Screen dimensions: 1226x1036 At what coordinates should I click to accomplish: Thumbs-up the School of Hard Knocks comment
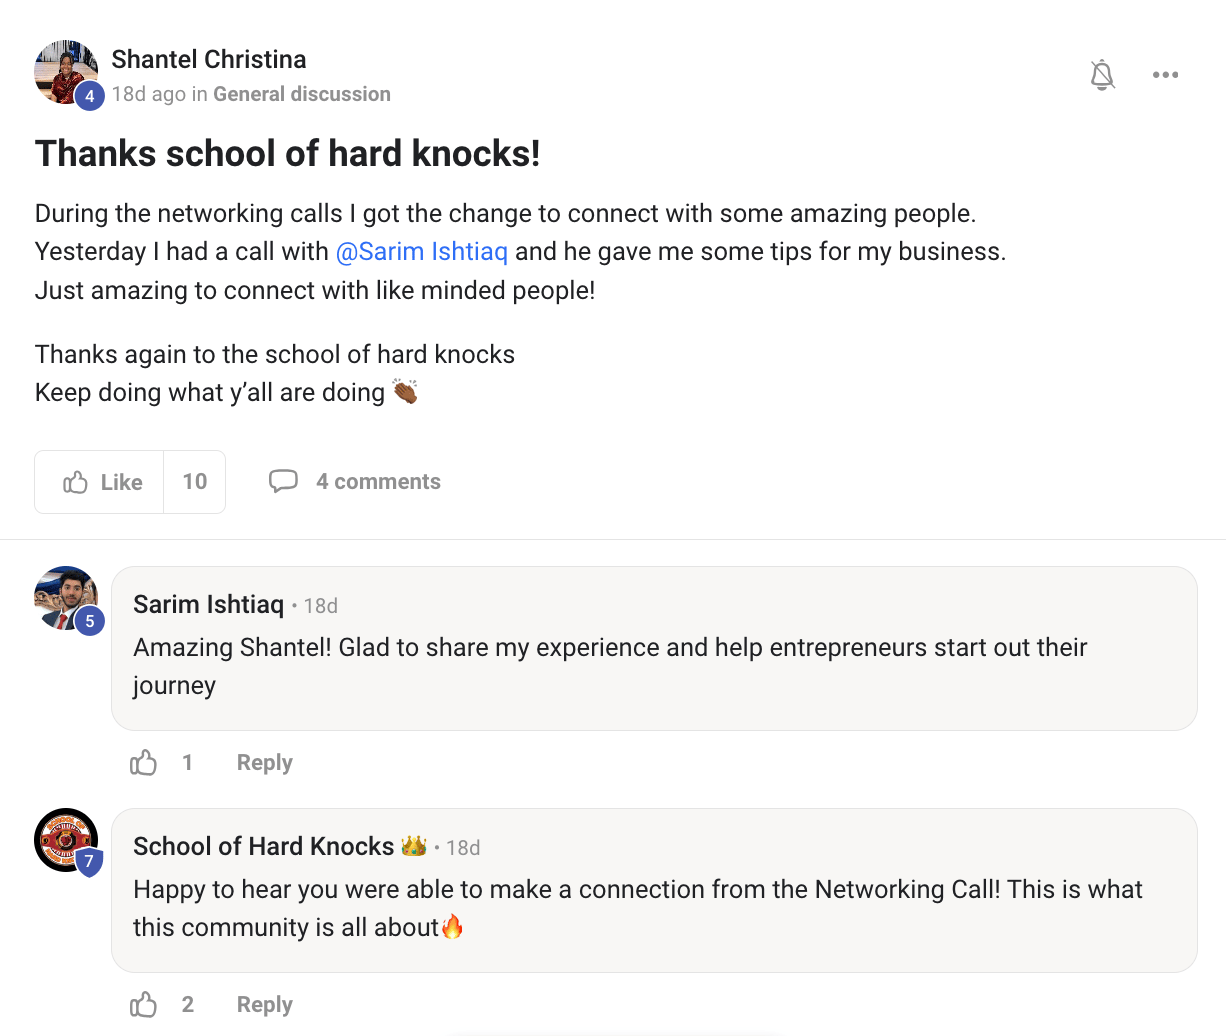point(144,1005)
